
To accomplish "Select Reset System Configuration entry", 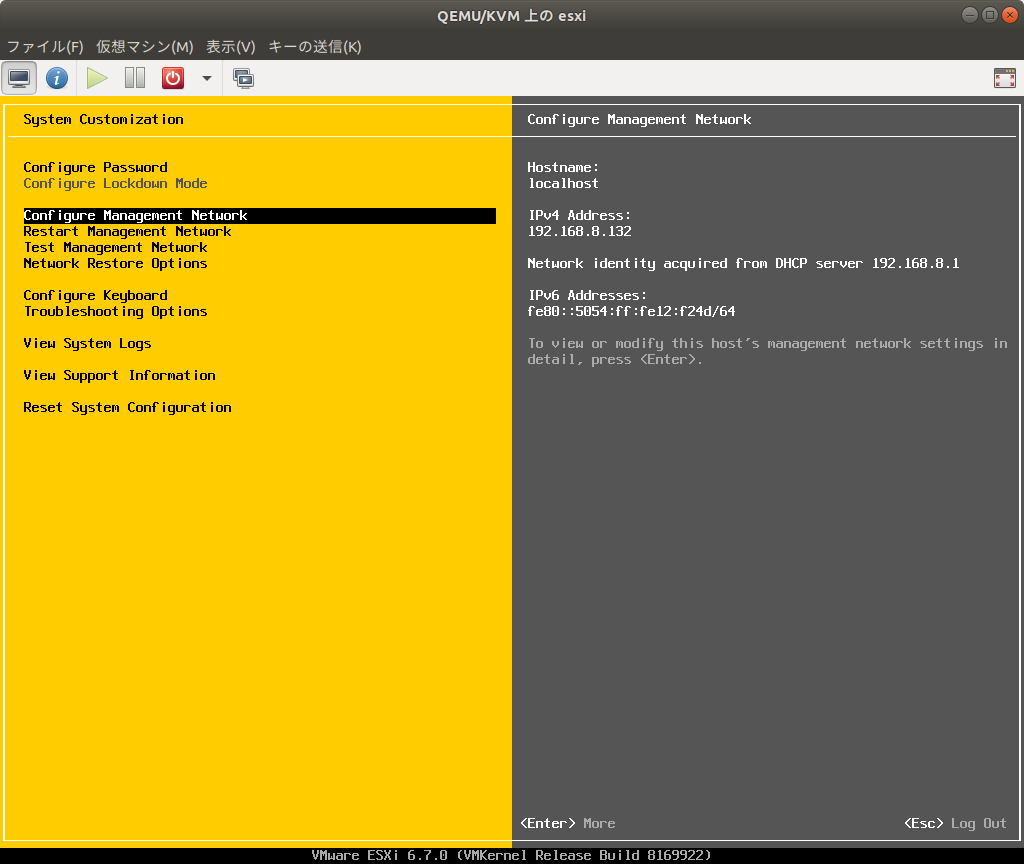I will (127, 408).
